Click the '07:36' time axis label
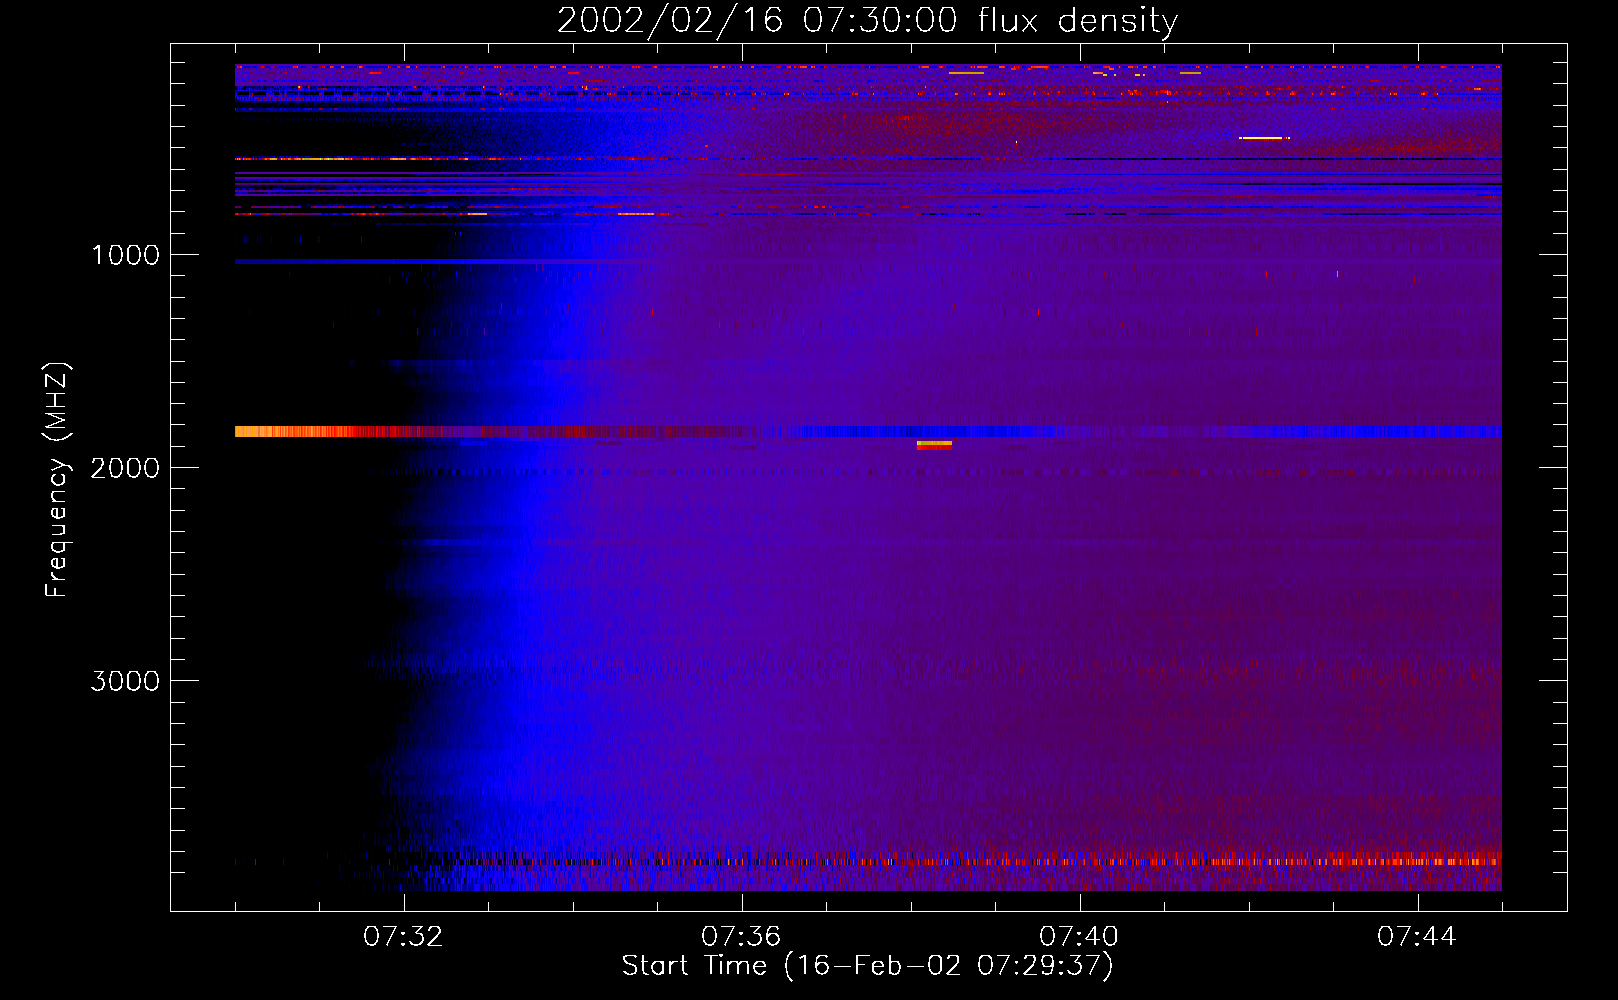 [741, 937]
